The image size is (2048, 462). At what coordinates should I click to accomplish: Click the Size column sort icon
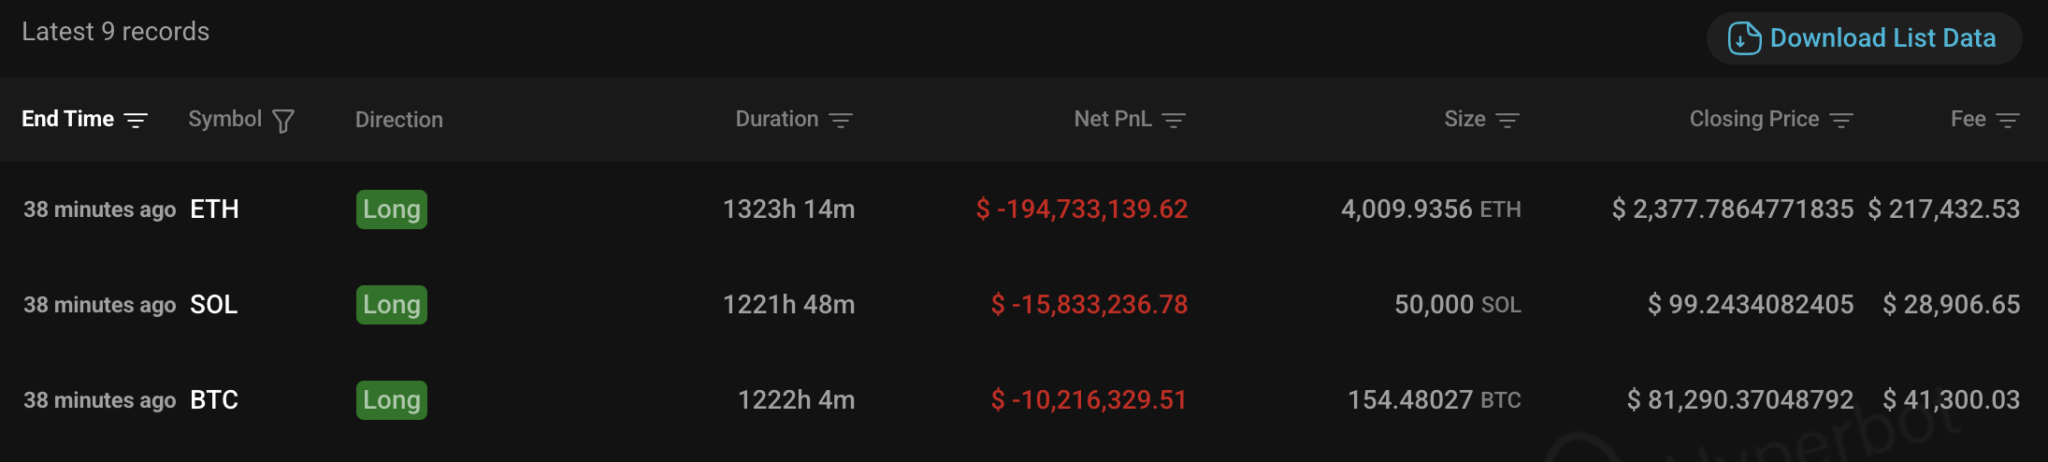[x=1508, y=120]
